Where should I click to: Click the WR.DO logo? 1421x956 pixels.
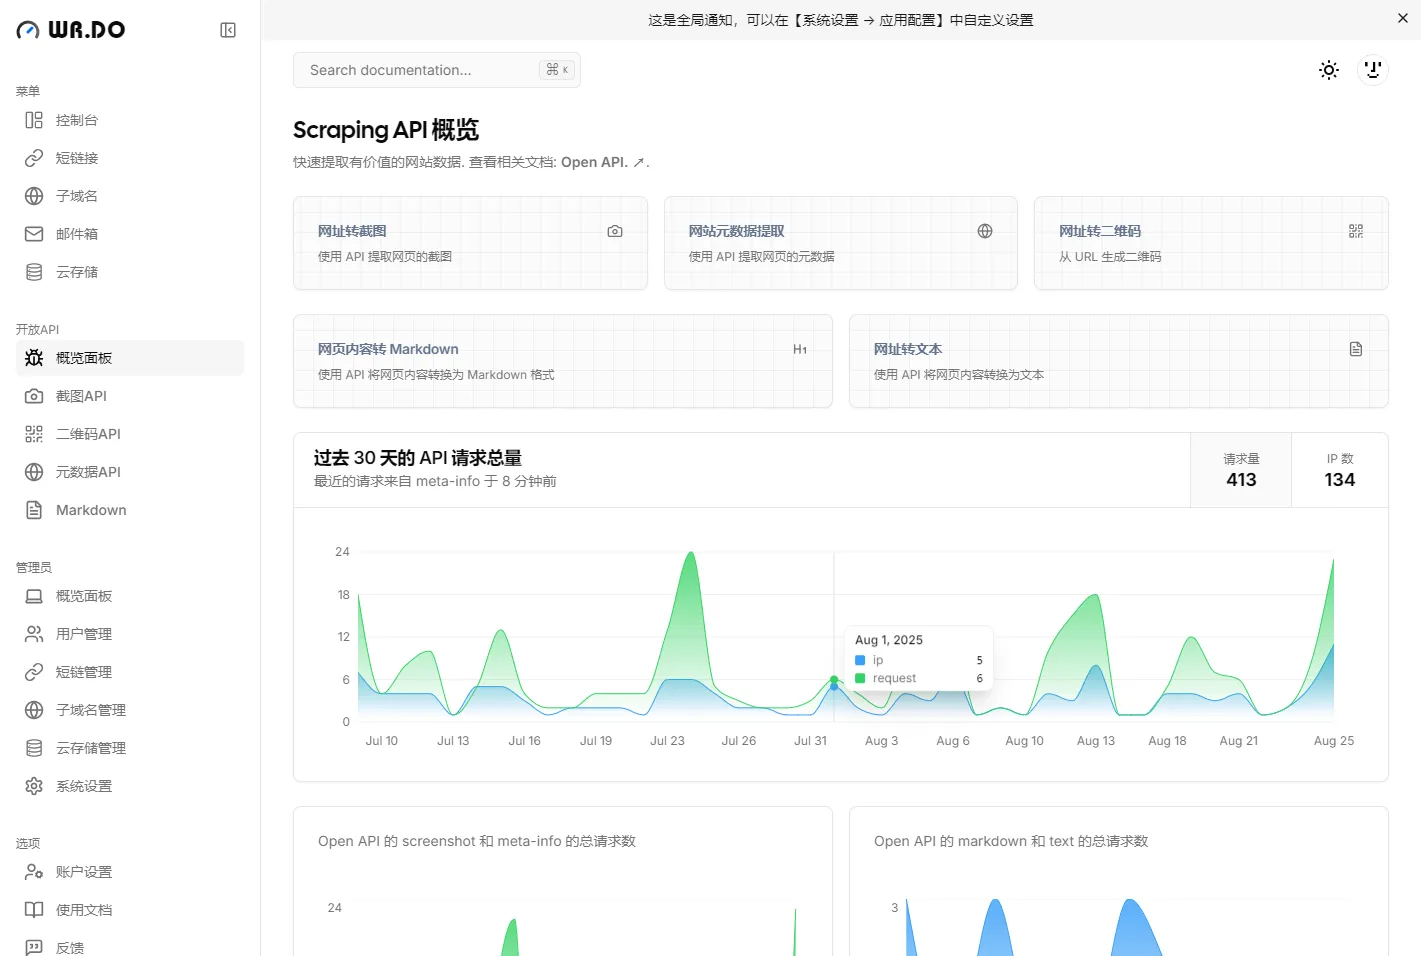[71, 30]
